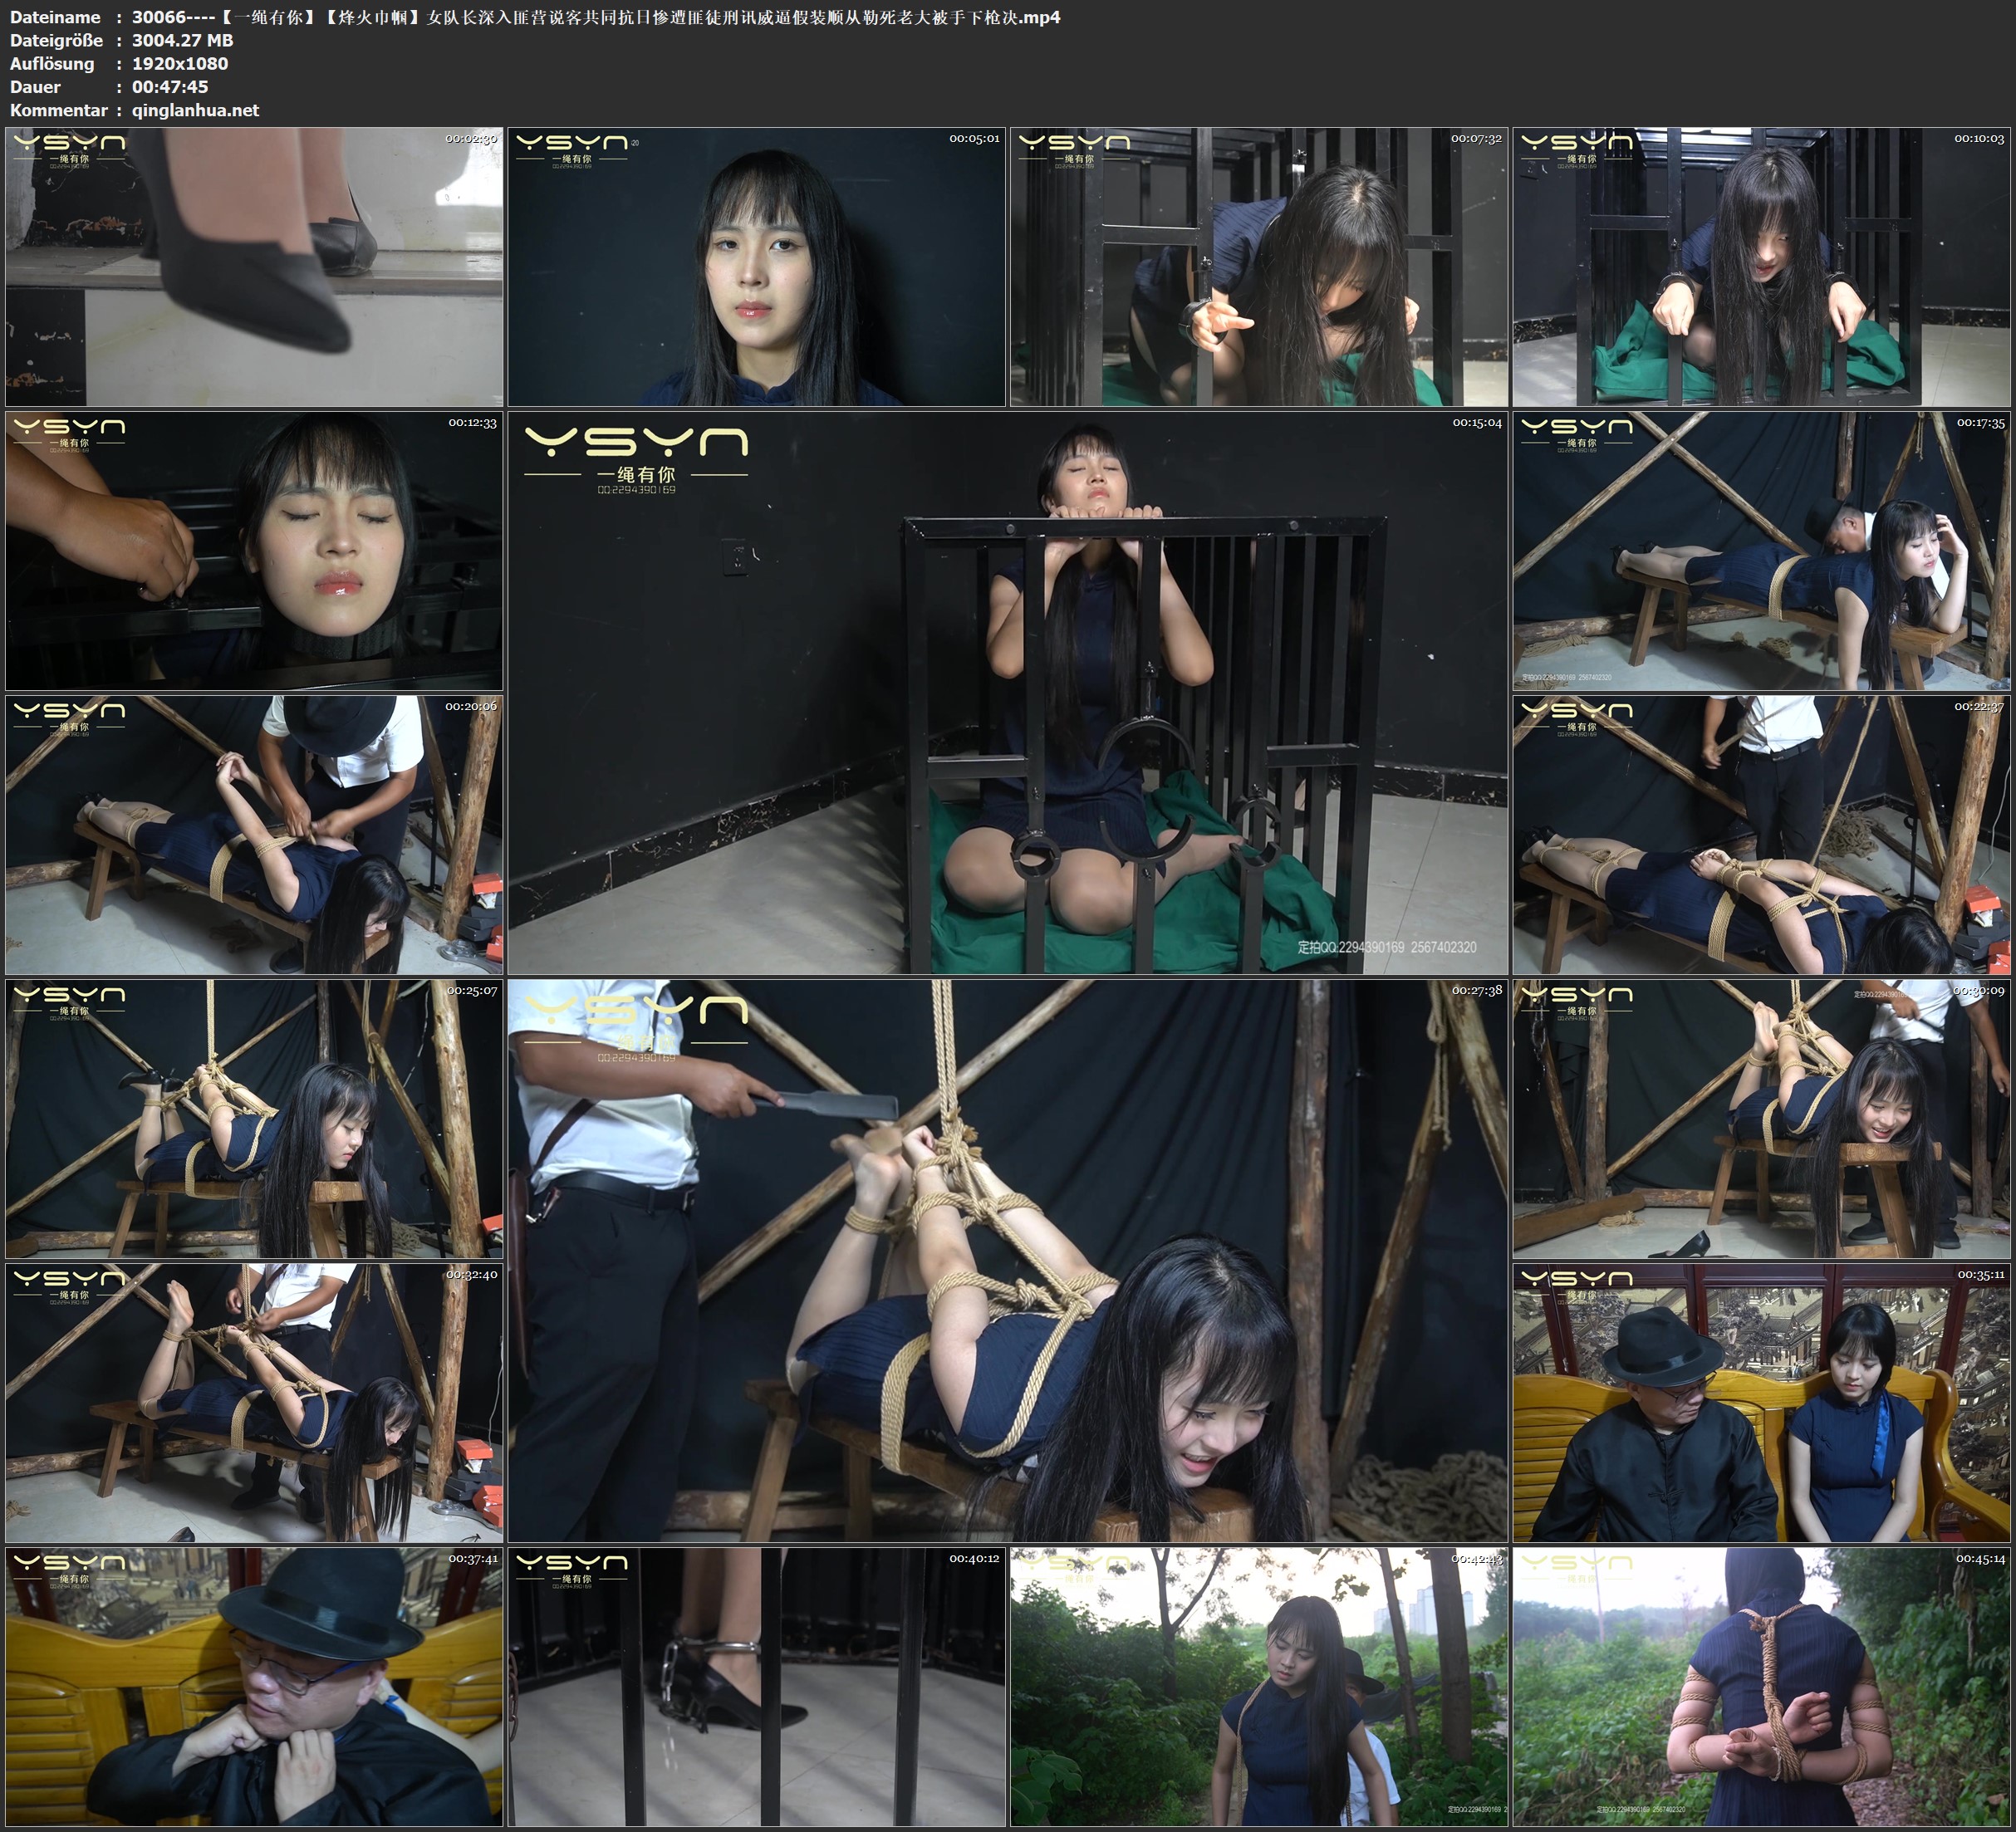Open the large 00:27:38 preview frame
The image size is (2016, 1832).
[x=1007, y=1260]
